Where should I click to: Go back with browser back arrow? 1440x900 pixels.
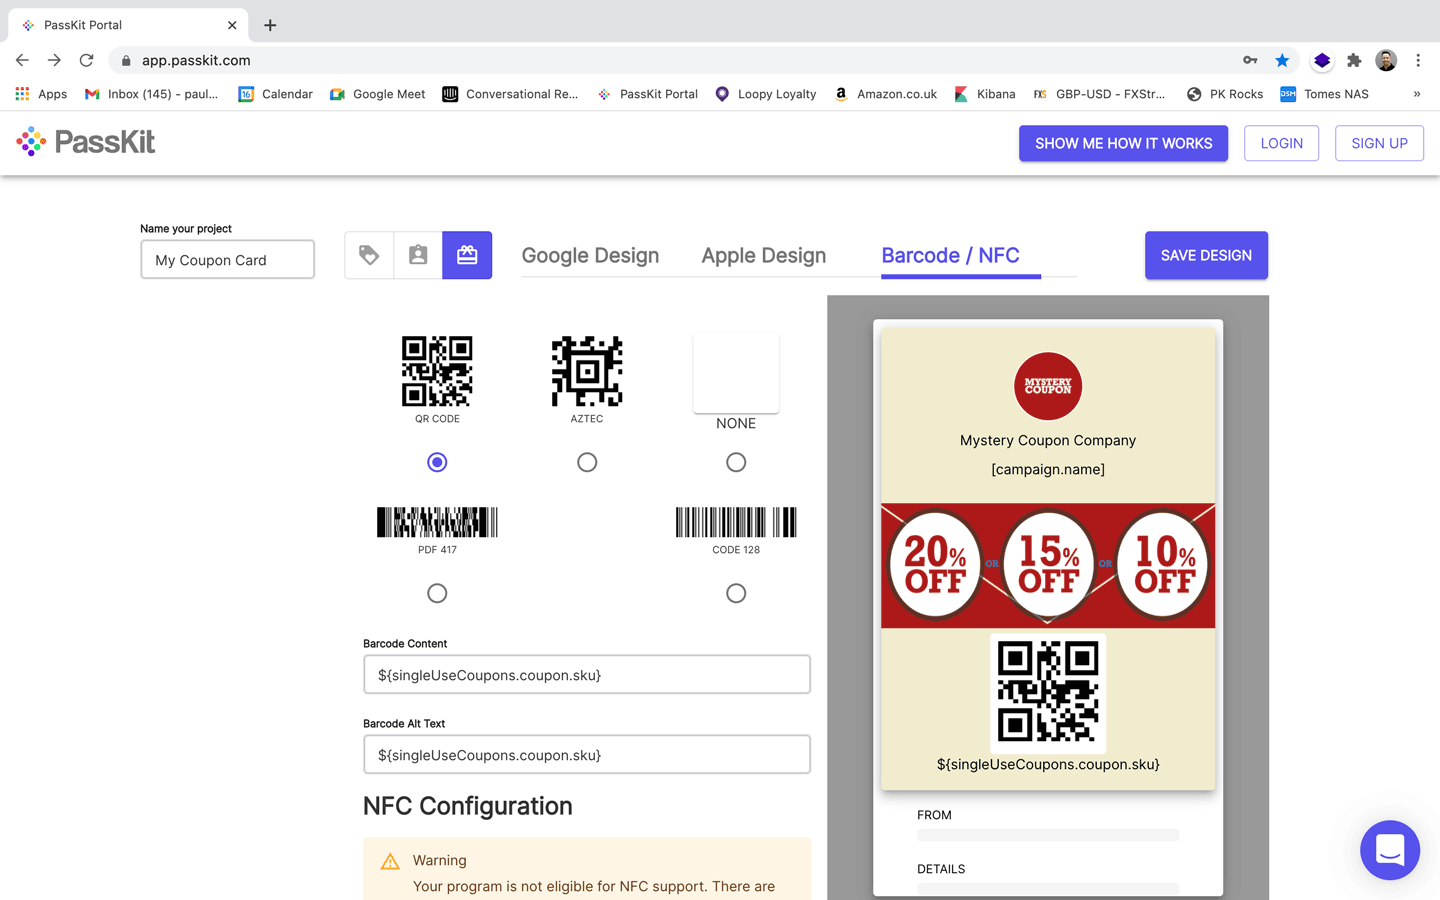(22, 60)
